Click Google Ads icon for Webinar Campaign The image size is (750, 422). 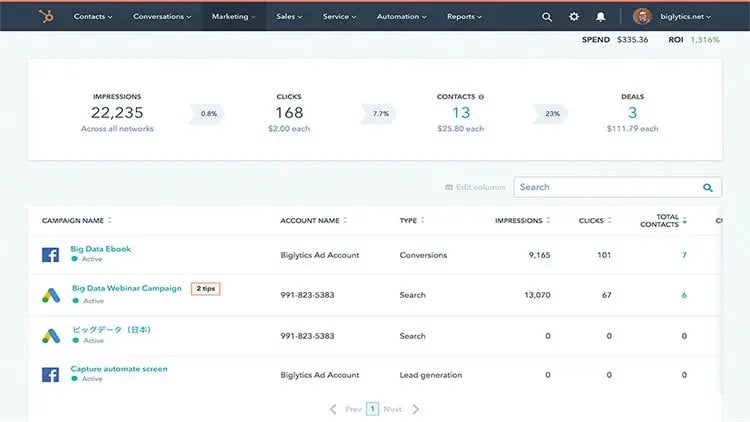coord(51,295)
